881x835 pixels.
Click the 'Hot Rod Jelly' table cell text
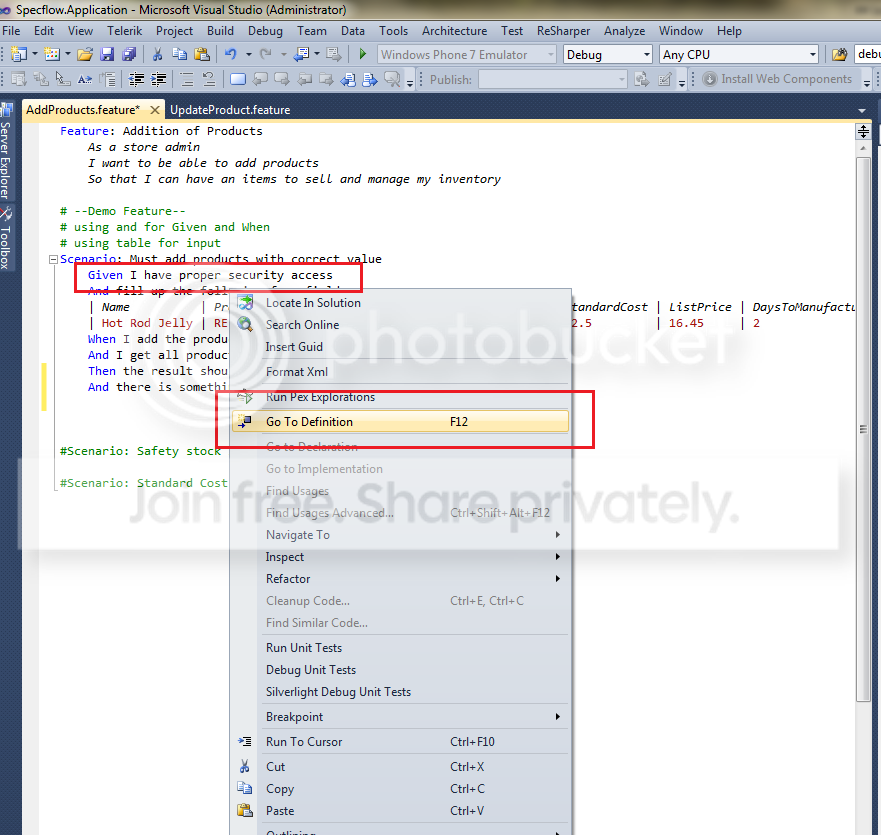point(147,323)
